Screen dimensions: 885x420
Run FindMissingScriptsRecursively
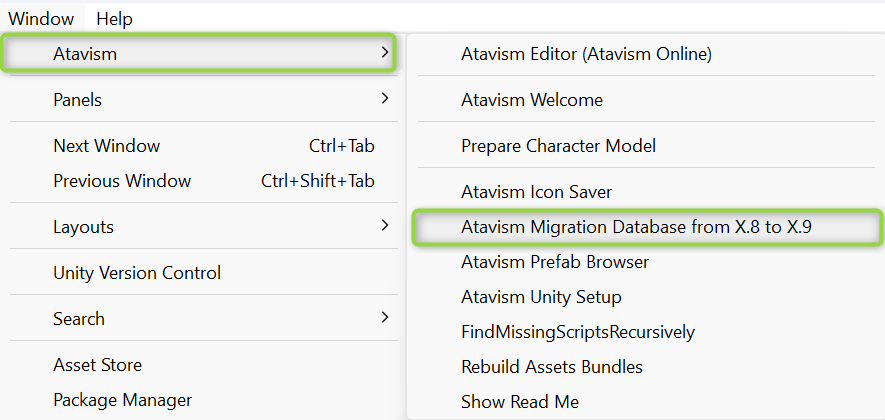577,332
